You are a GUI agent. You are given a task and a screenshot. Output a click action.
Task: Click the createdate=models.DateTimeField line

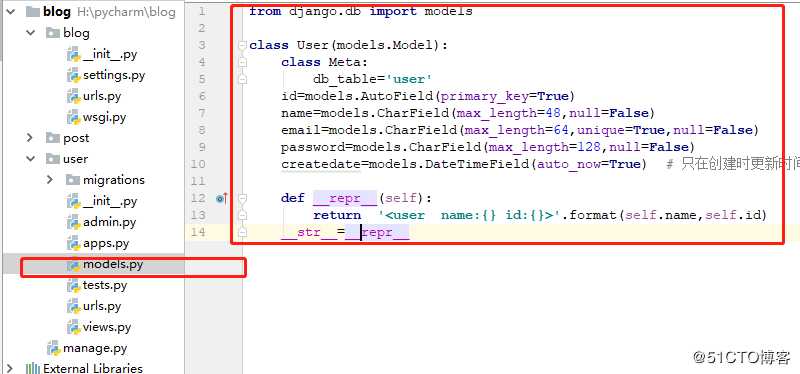pyautogui.click(x=464, y=164)
